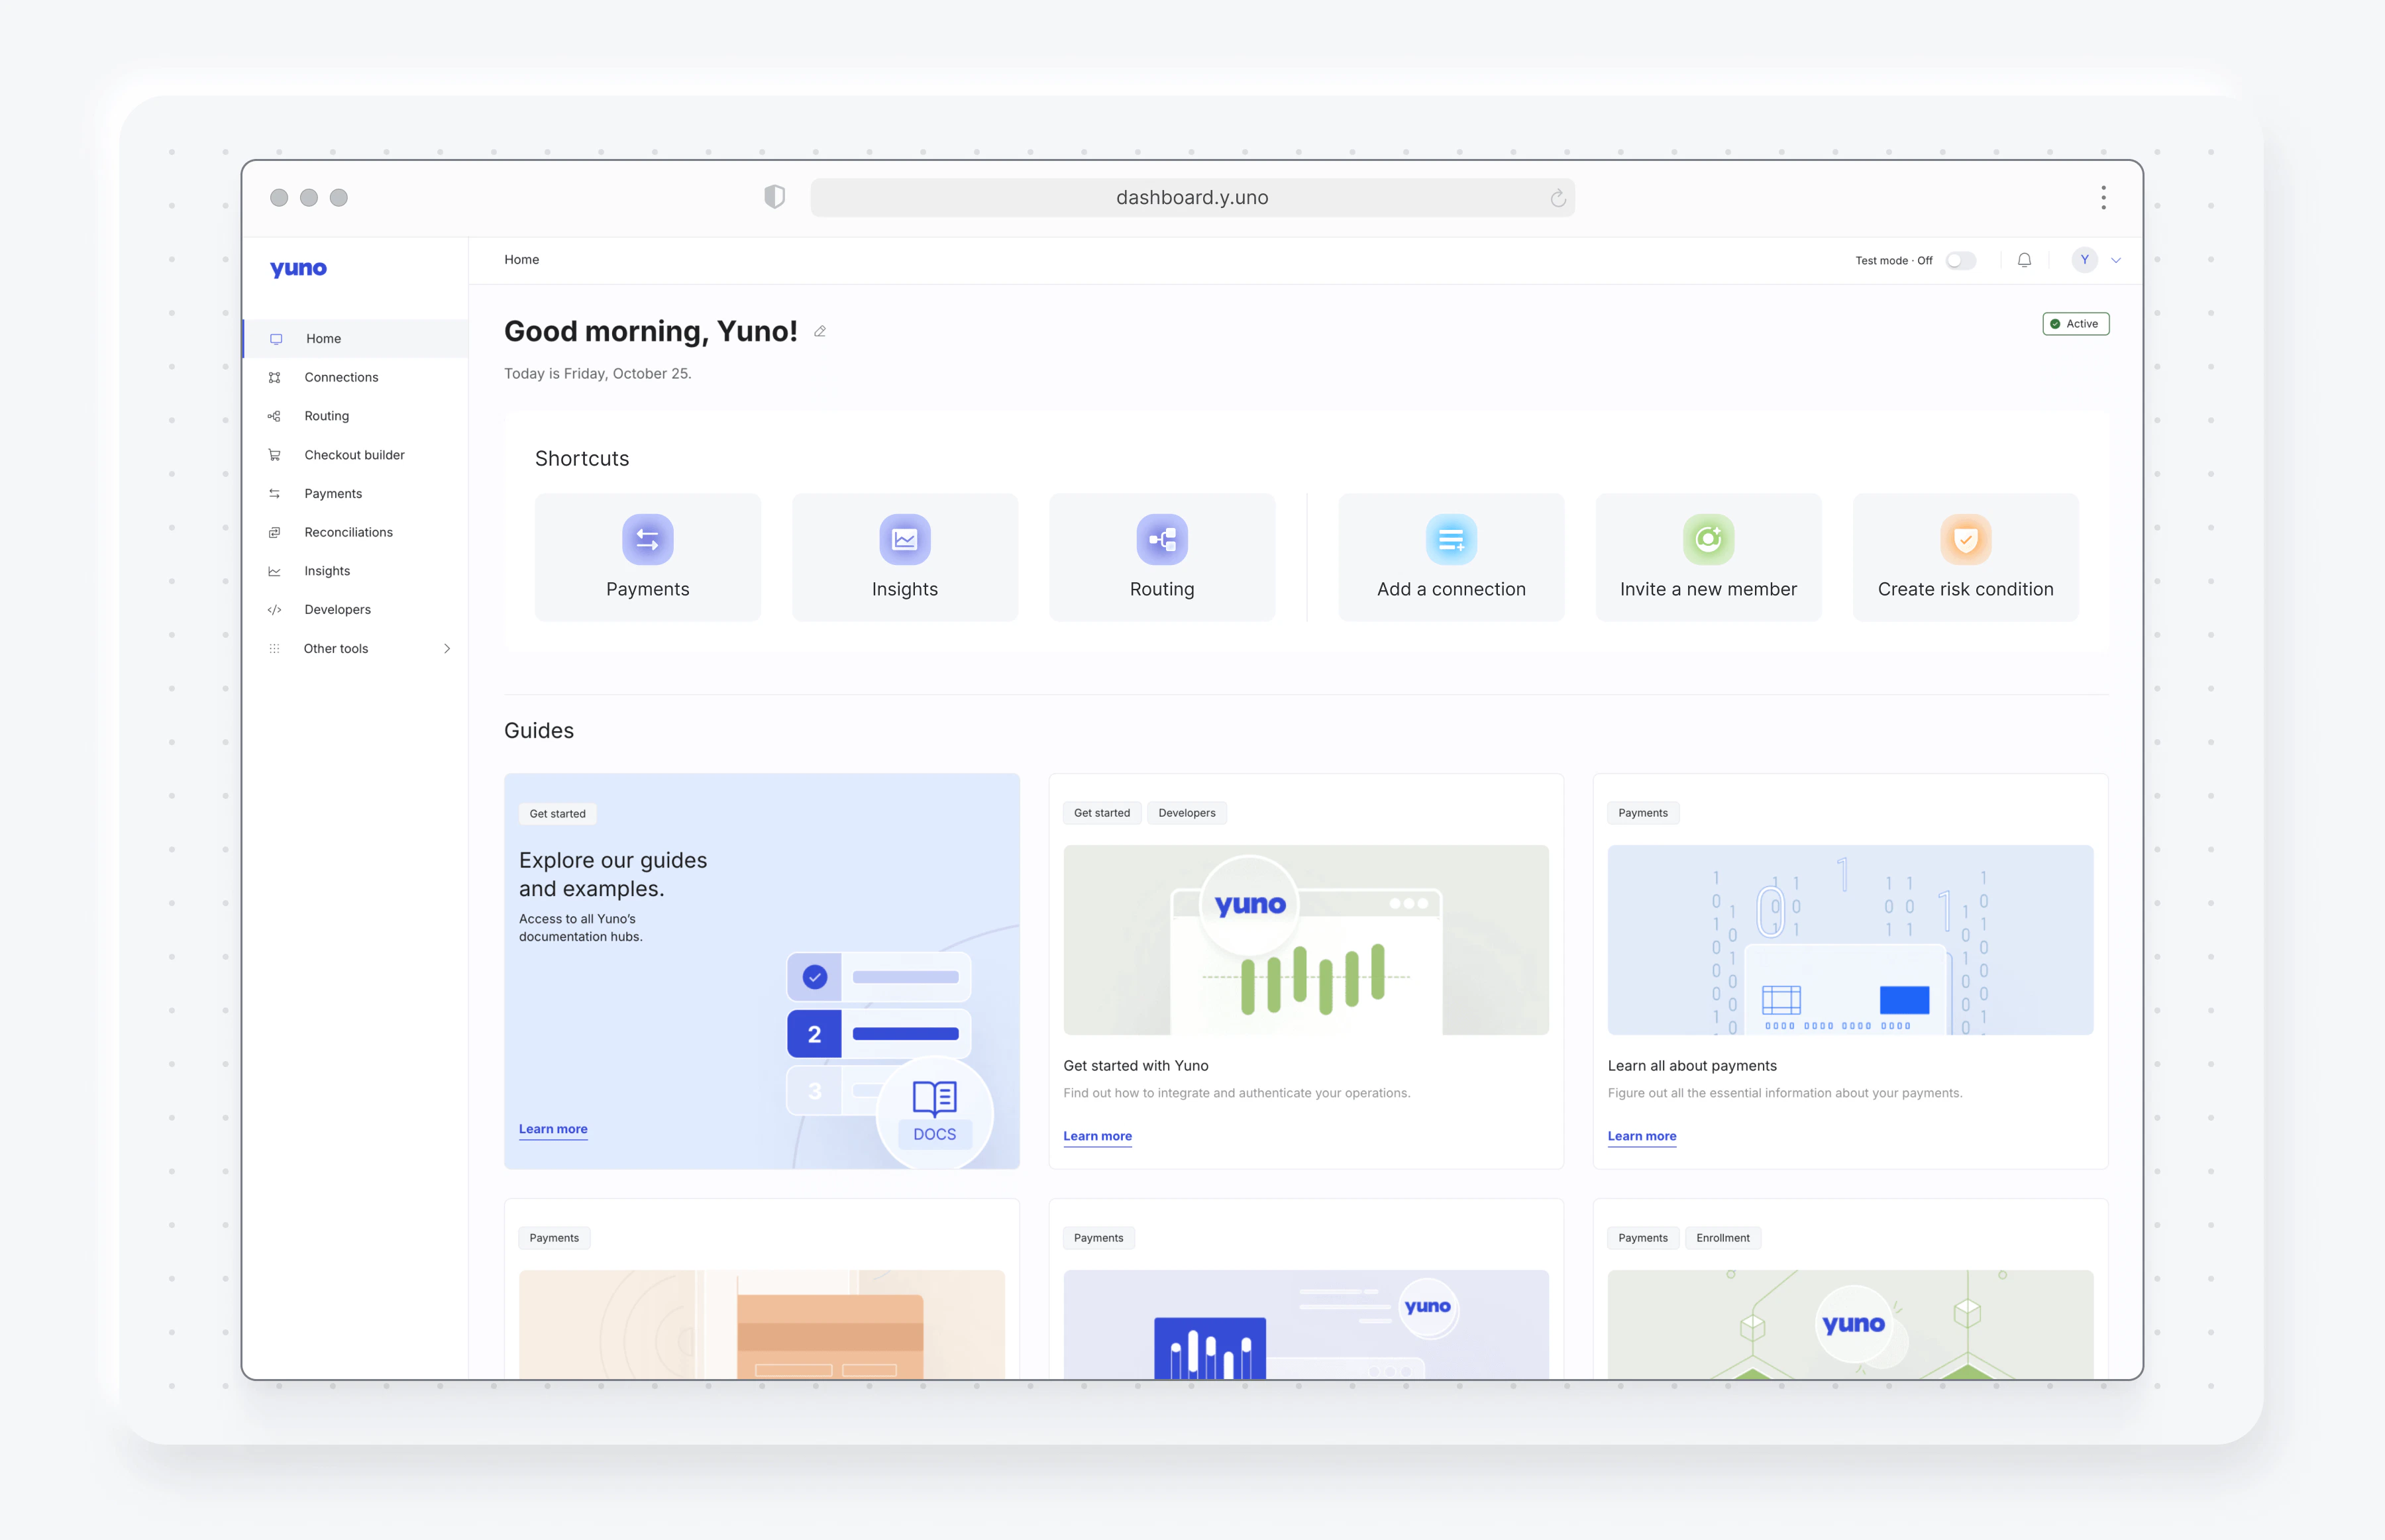Viewport: 2385px width, 1540px height.
Task: Open the account dropdown arrow
Action: point(2115,260)
